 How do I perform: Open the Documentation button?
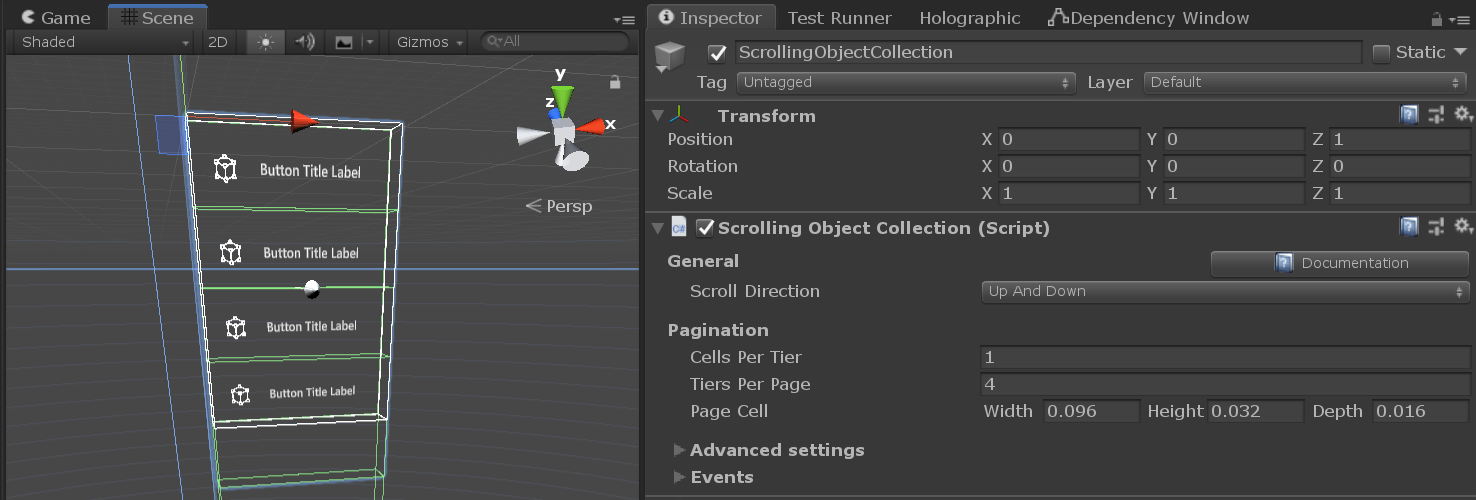coord(1340,263)
